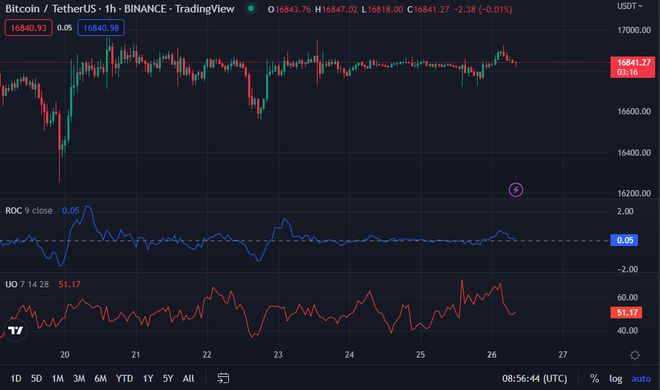Select the 5Y time range
The width and height of the screenshot is (660, 390).
coord(168,378)
